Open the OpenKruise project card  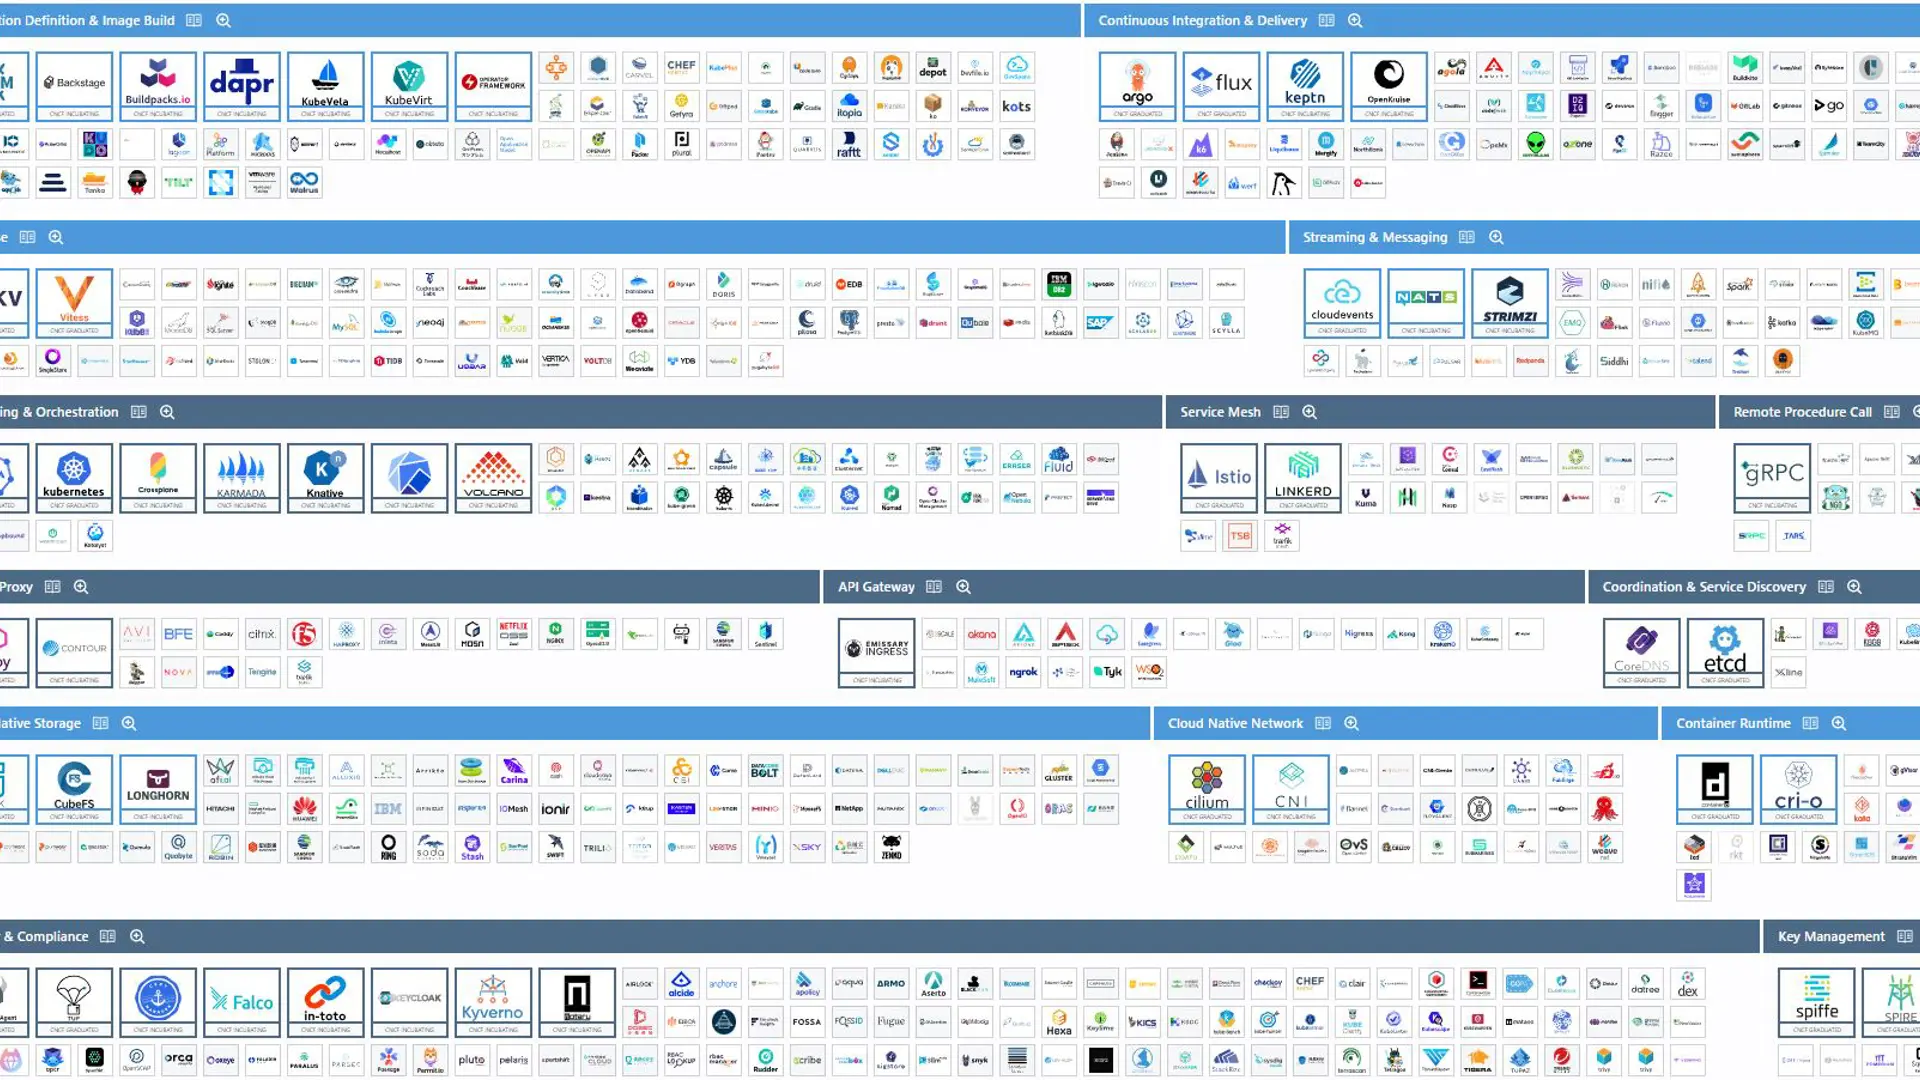1389,86
